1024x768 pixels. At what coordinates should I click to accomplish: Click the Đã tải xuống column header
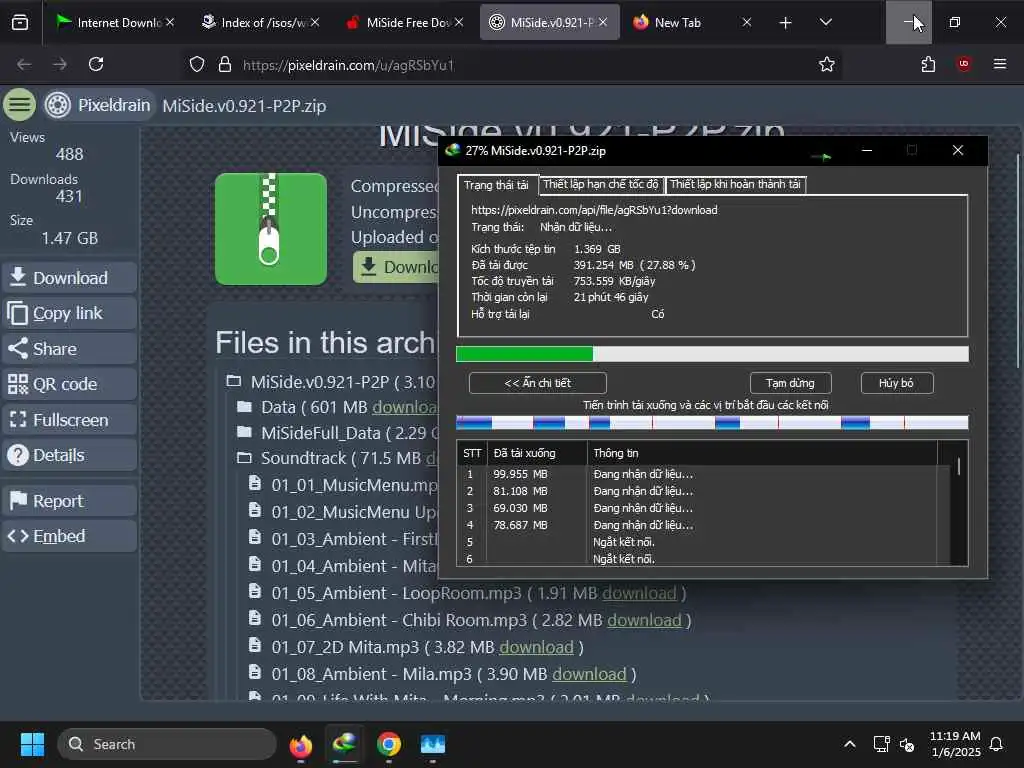click(x=537, y=453)
